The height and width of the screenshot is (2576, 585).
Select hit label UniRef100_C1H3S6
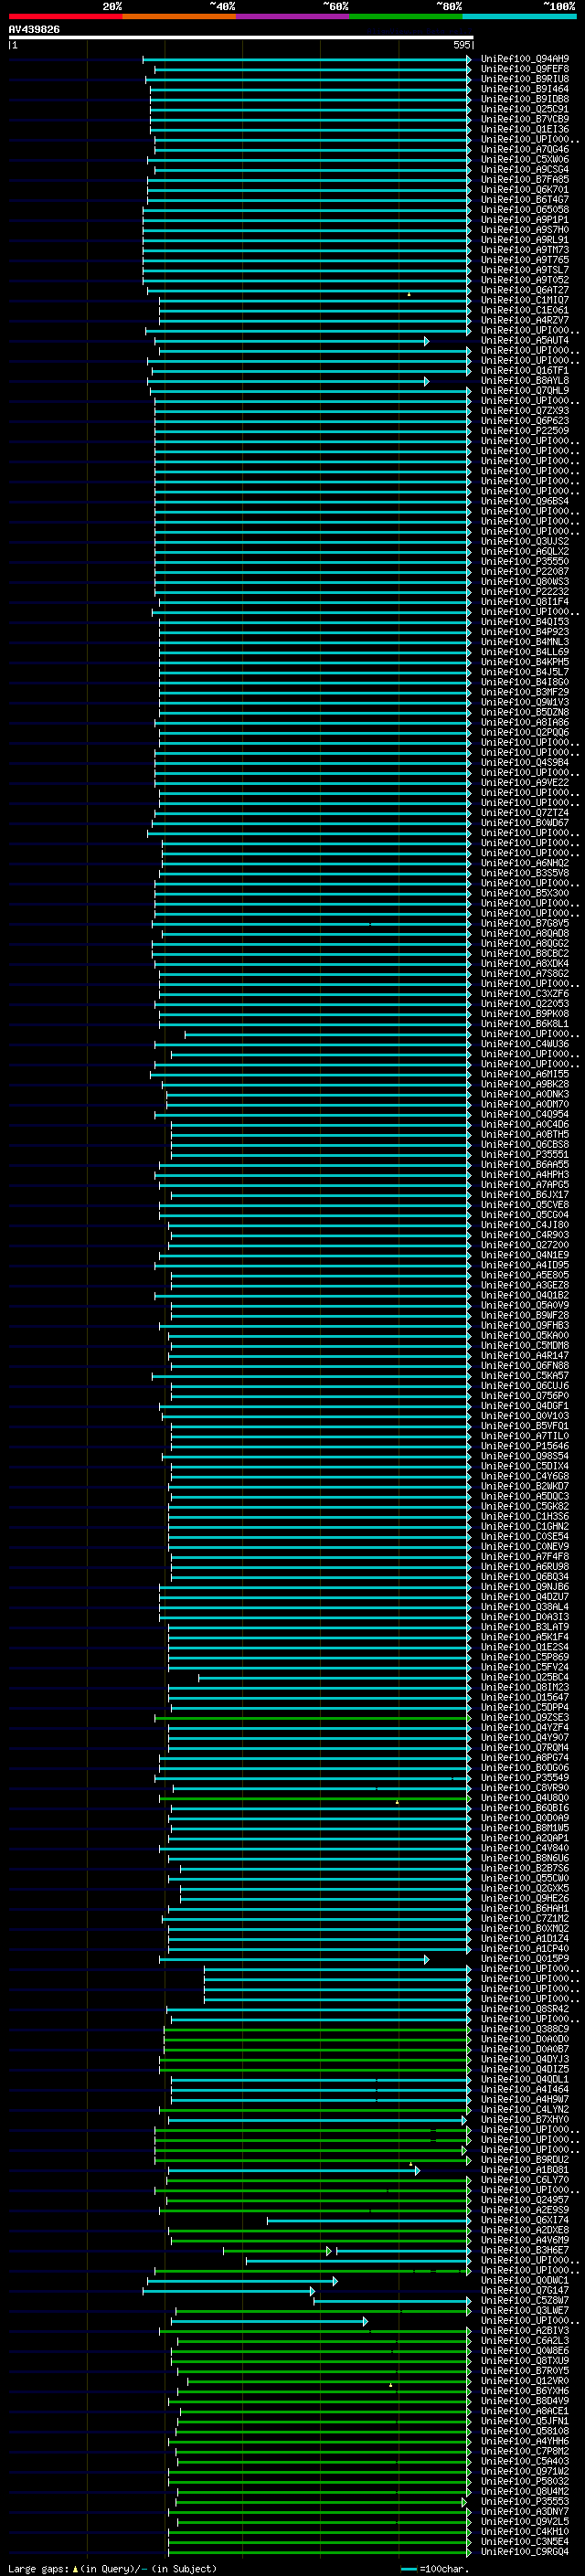[x=524, y=1516]
